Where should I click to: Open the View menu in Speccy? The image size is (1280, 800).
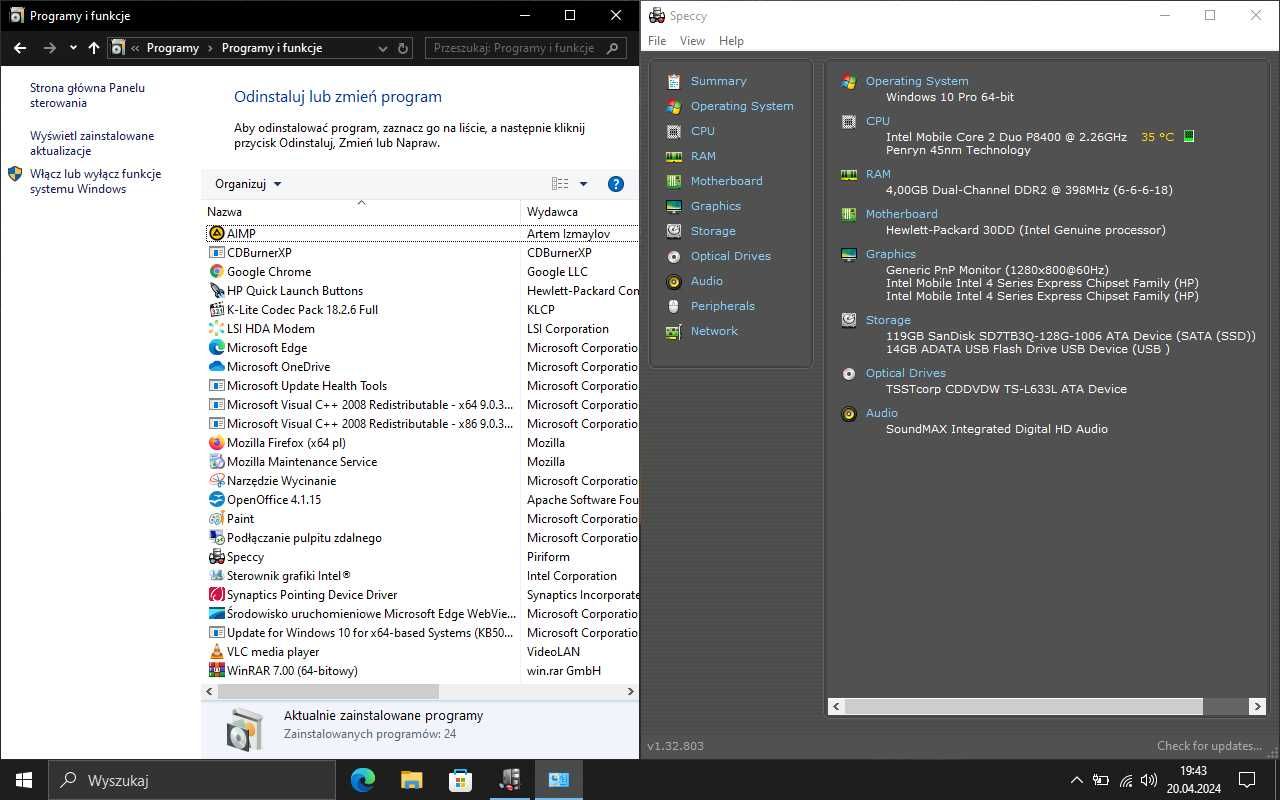692,41
